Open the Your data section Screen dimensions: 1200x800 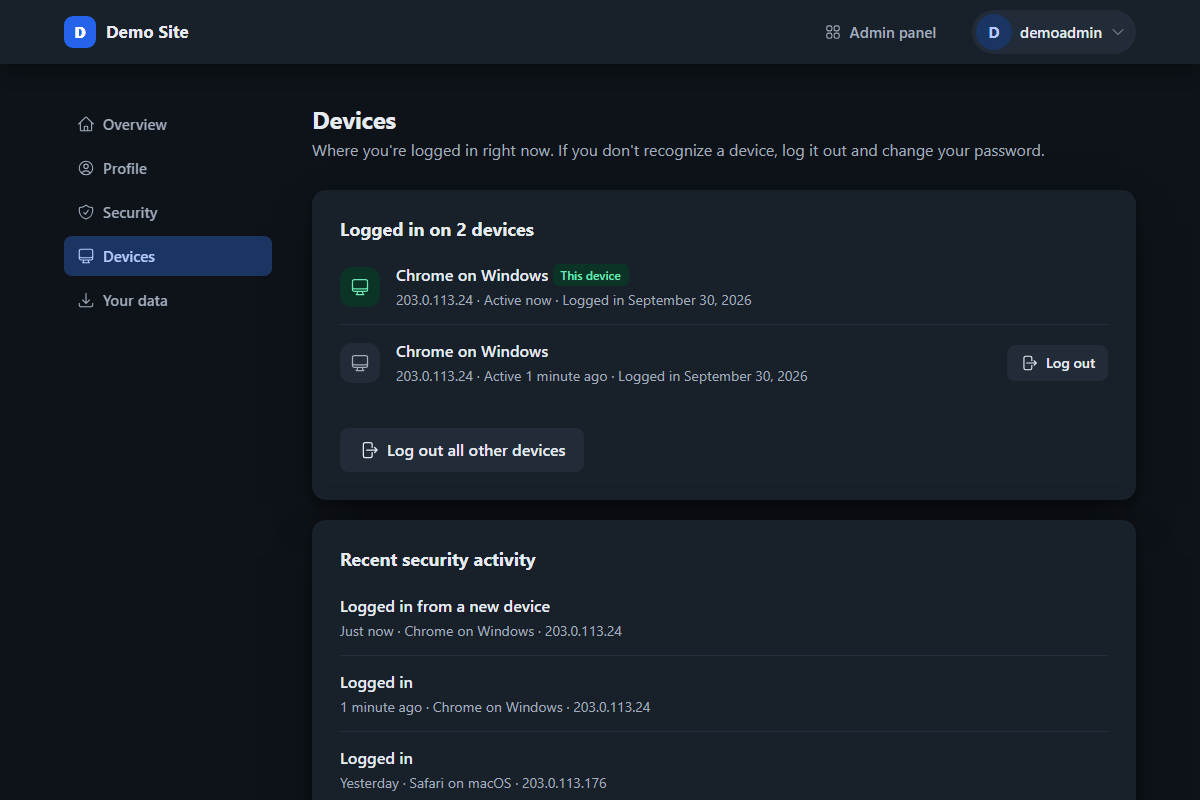click(168, 300)
